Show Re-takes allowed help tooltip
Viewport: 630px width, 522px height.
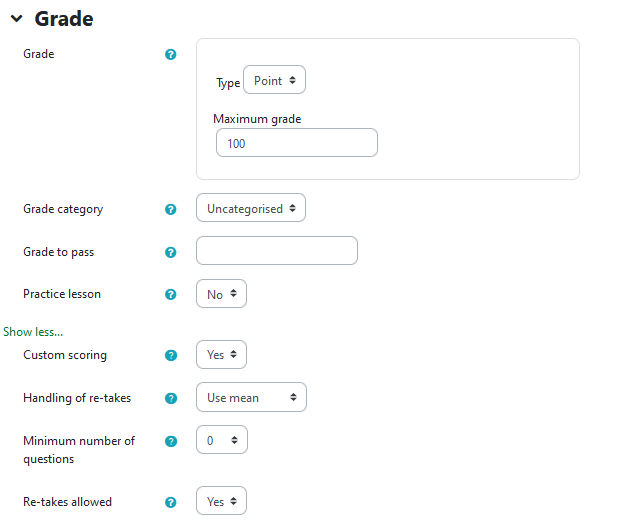coord(170,502)
